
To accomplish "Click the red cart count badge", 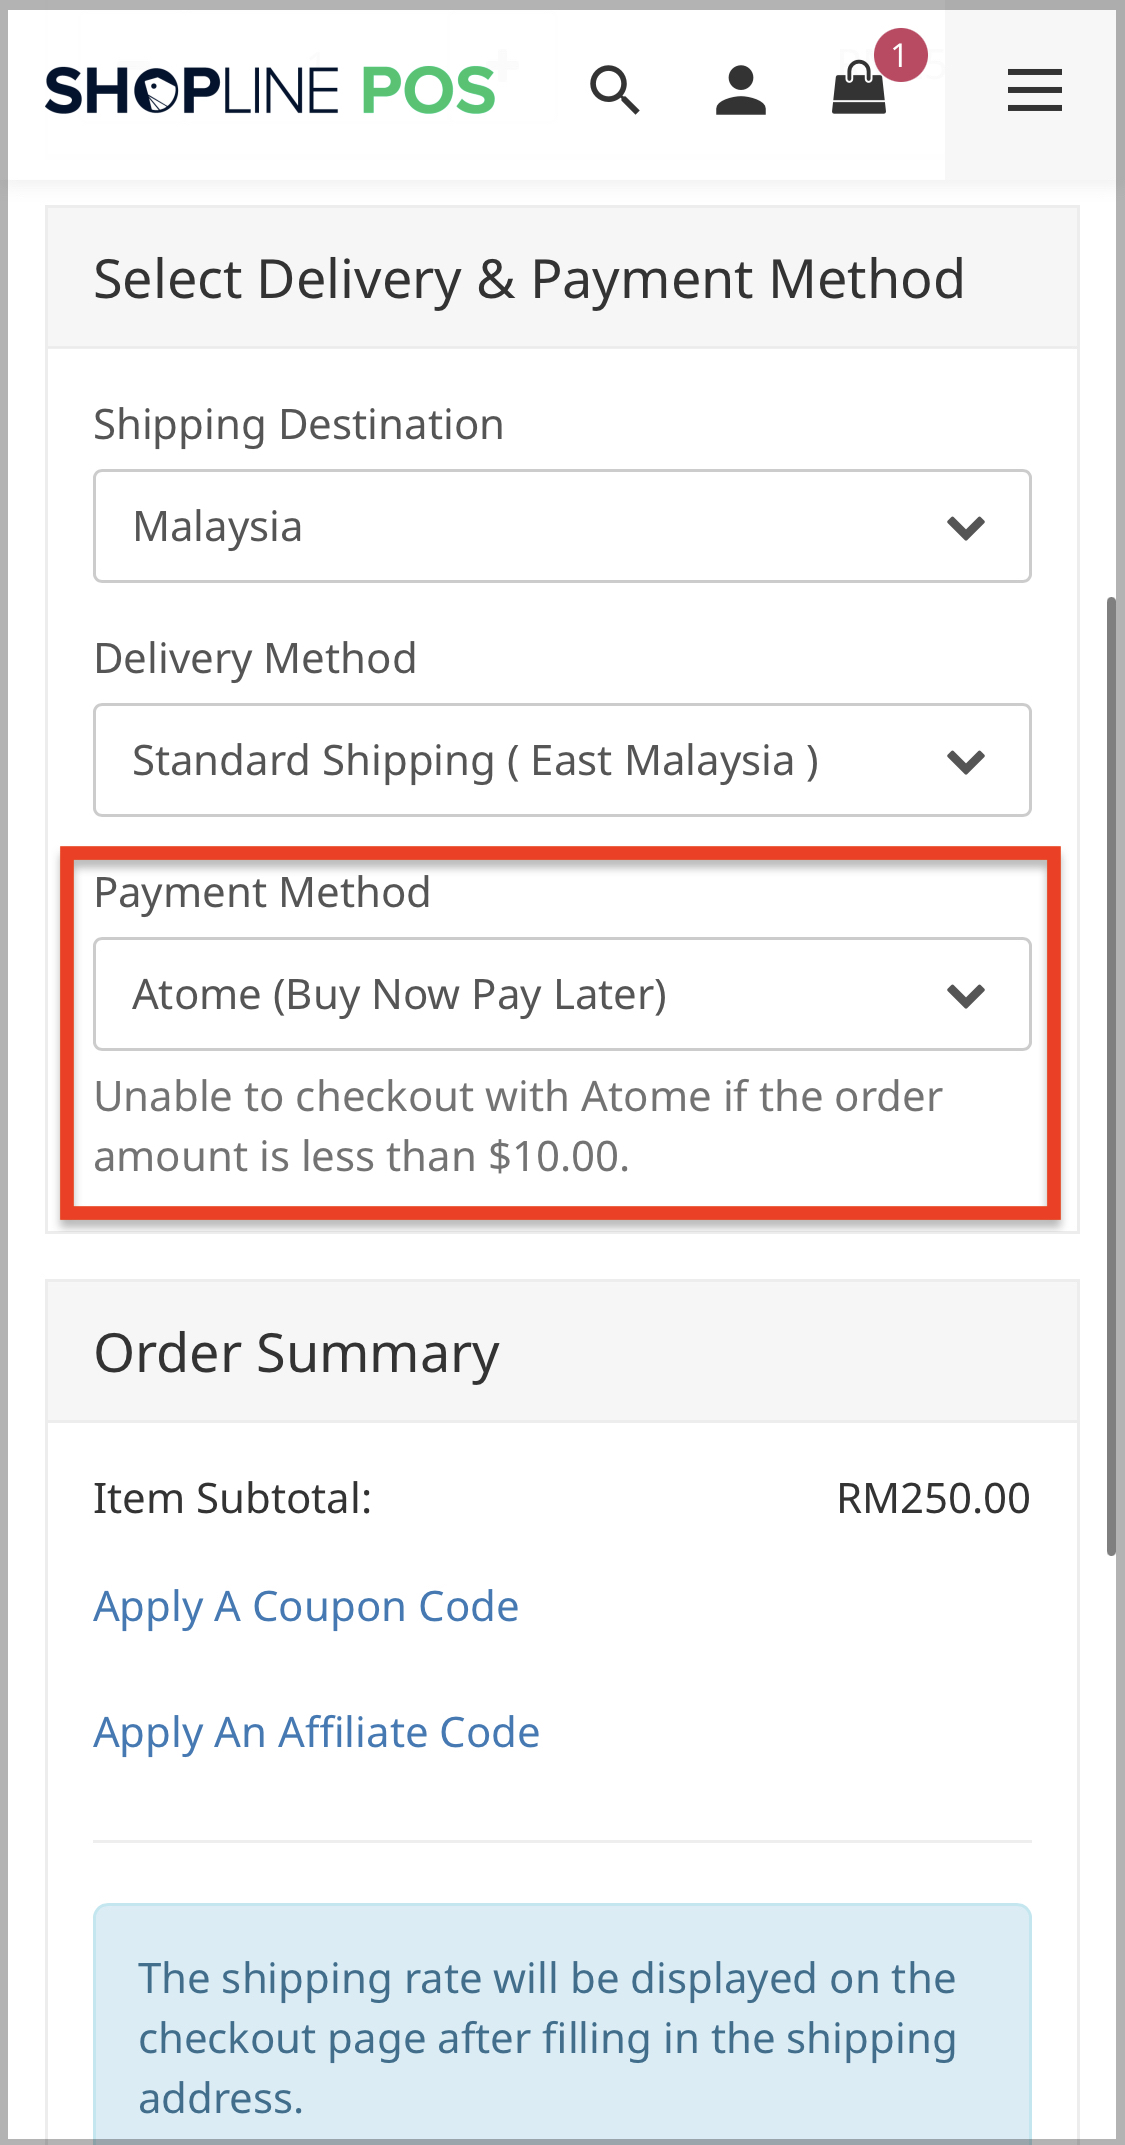I will coord(900,56).
